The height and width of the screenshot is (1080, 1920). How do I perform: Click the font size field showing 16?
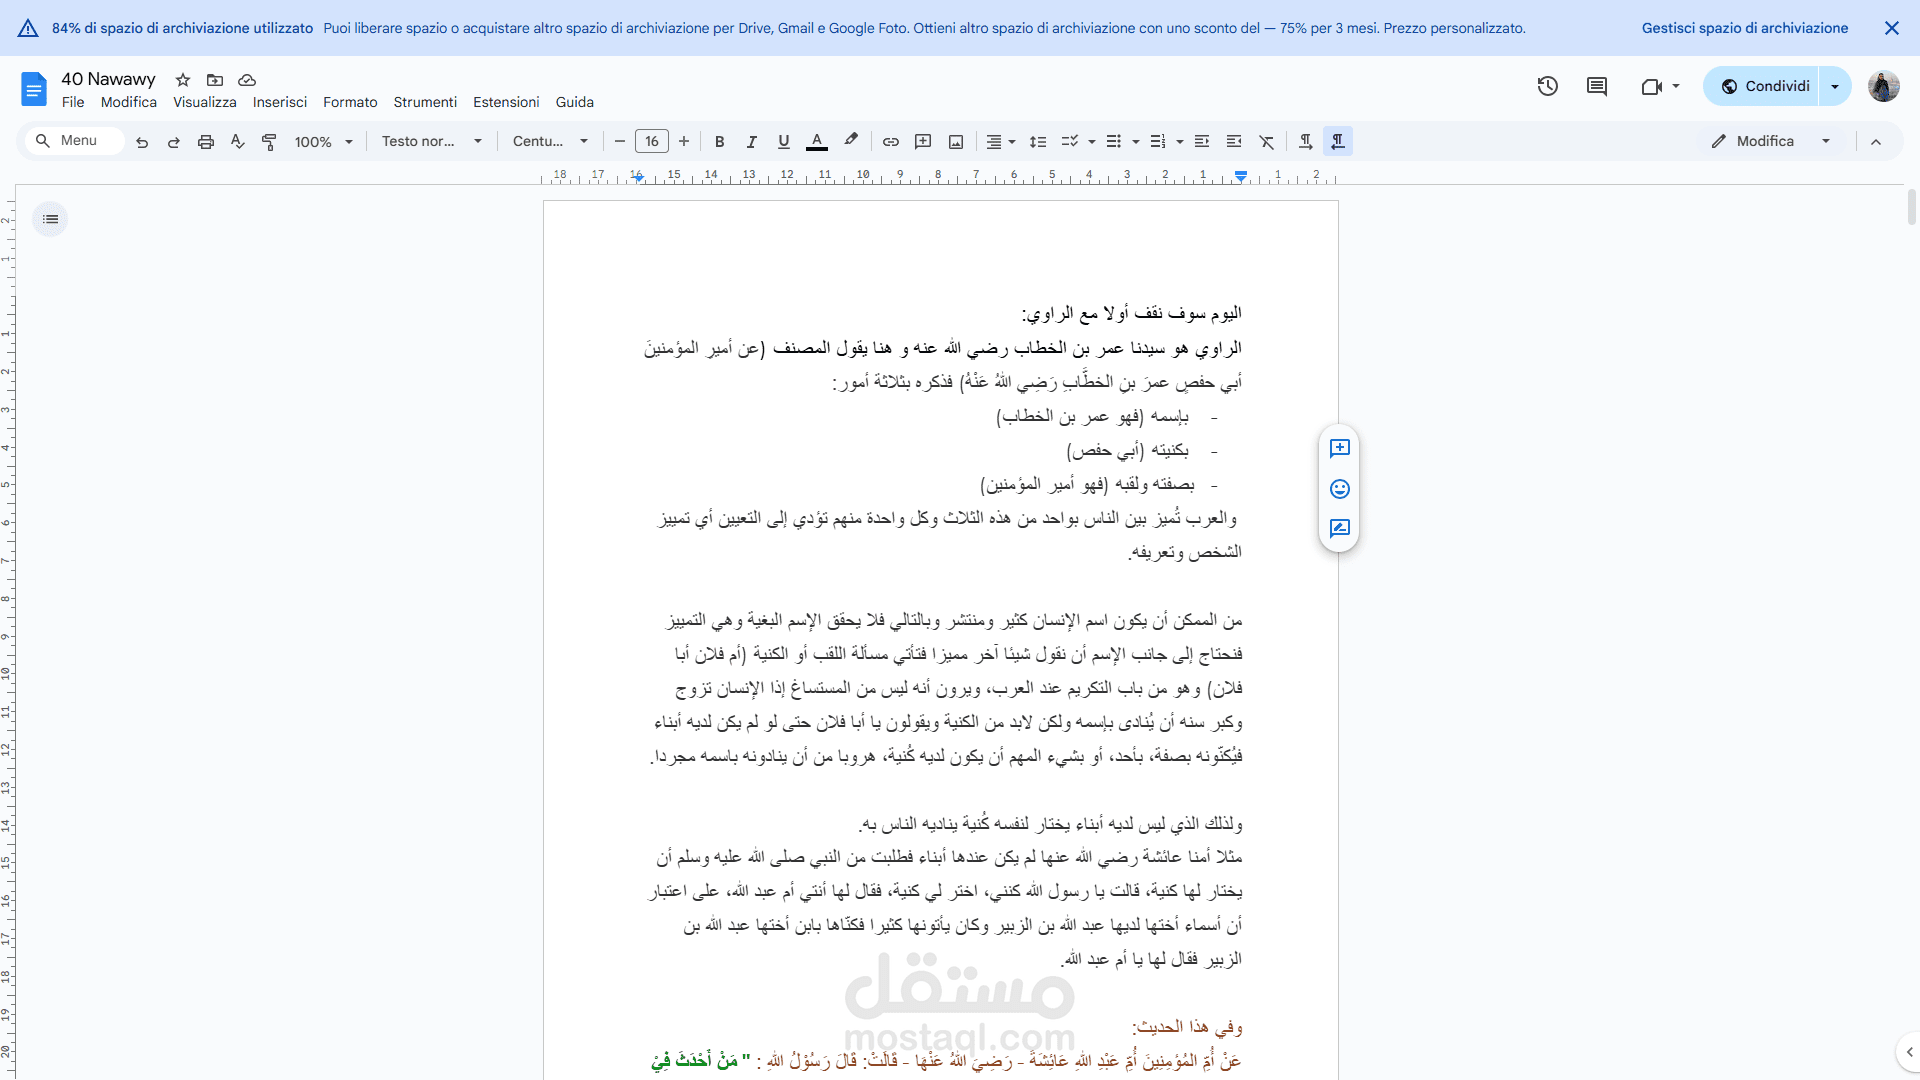point(652,142)
